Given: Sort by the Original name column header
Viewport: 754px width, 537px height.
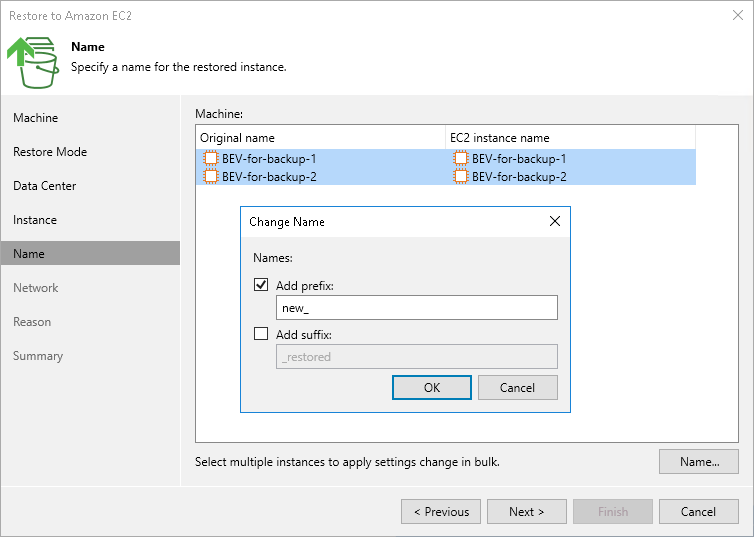Looking at the screenshot, I should (320, 138).
